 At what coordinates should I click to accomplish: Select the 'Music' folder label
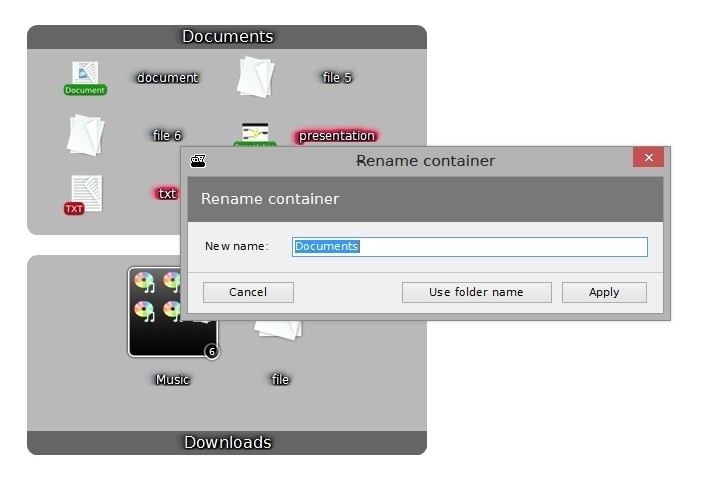pos(172,380)
